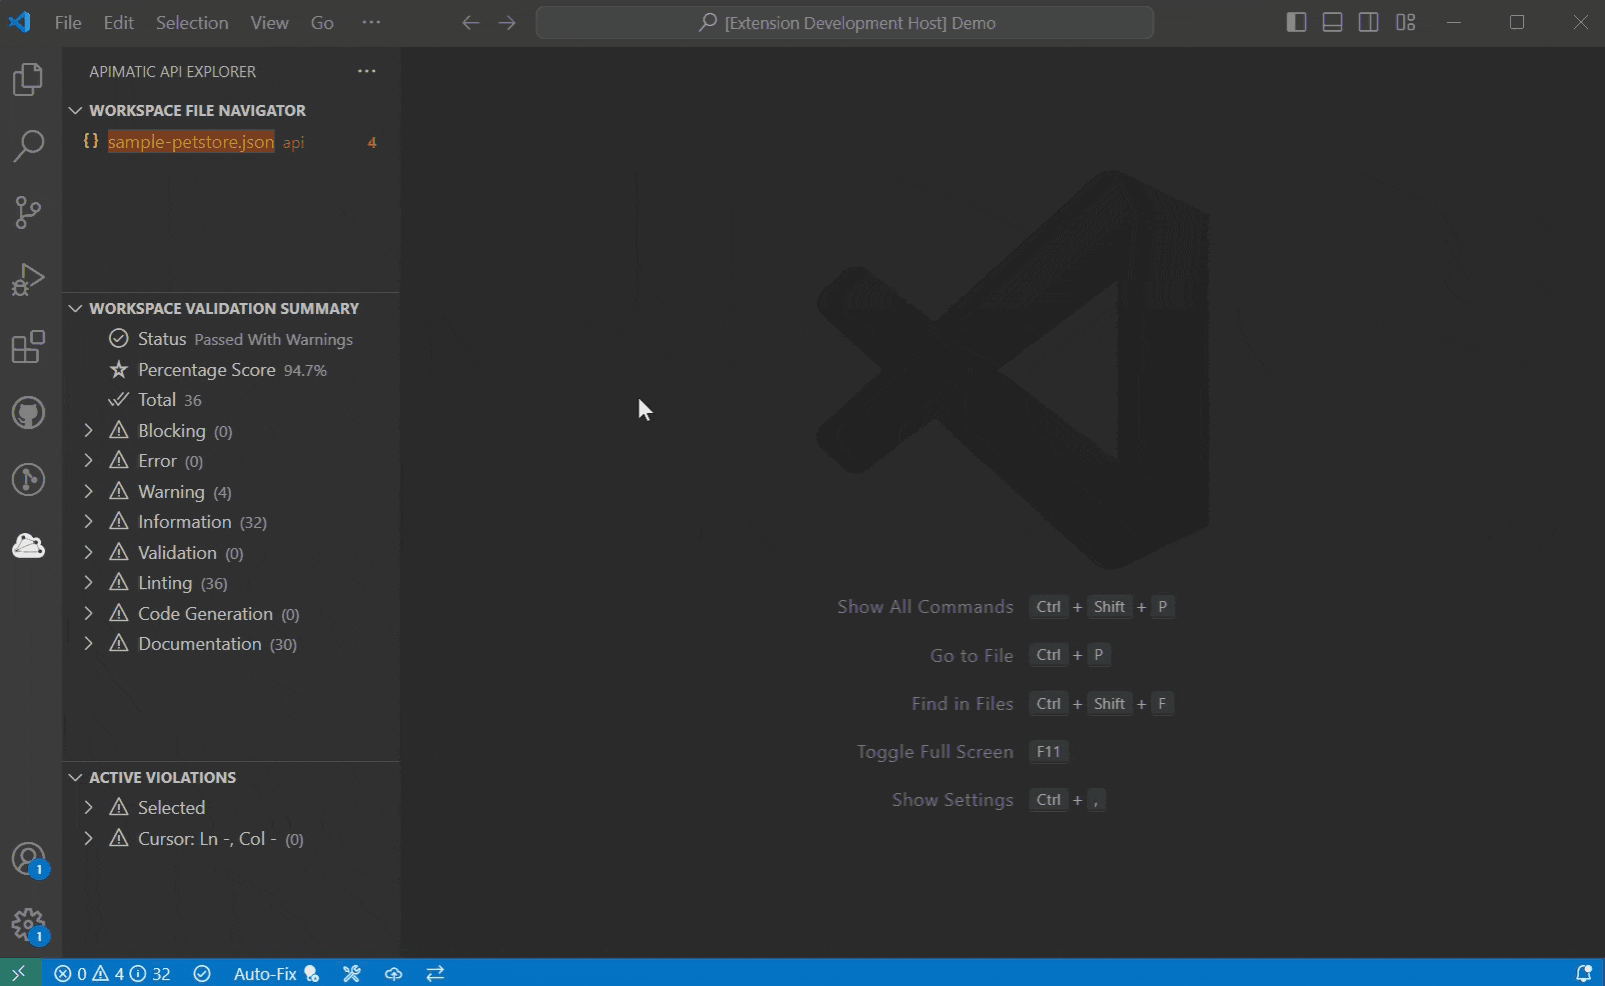This screenshot has height=986, width=1605.
Task: Open the Edit menu
Action: pyautogui.click(x=118, y=22)
